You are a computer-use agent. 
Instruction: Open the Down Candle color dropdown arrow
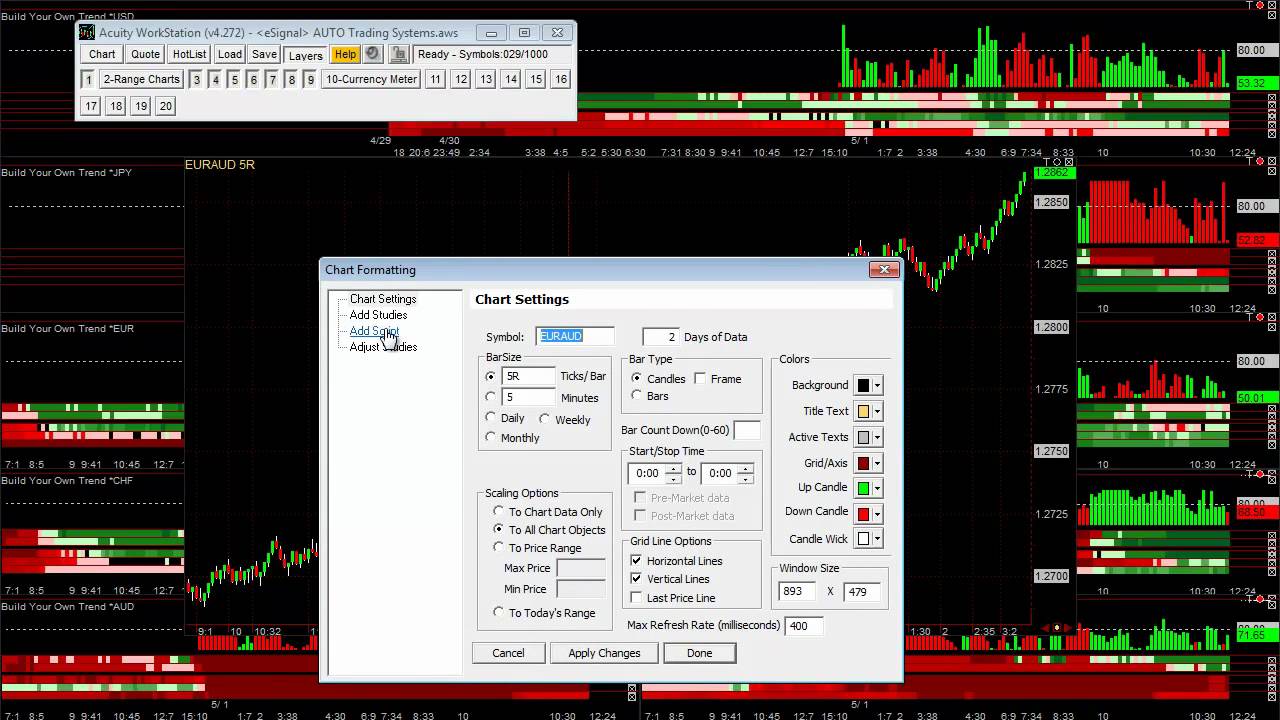(x=877, y=514)
